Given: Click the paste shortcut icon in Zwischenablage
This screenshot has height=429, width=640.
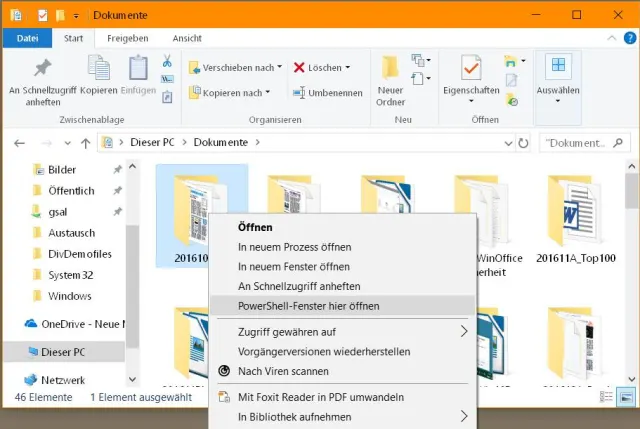Looking at the screenshot, I should [x=167, y=97].
